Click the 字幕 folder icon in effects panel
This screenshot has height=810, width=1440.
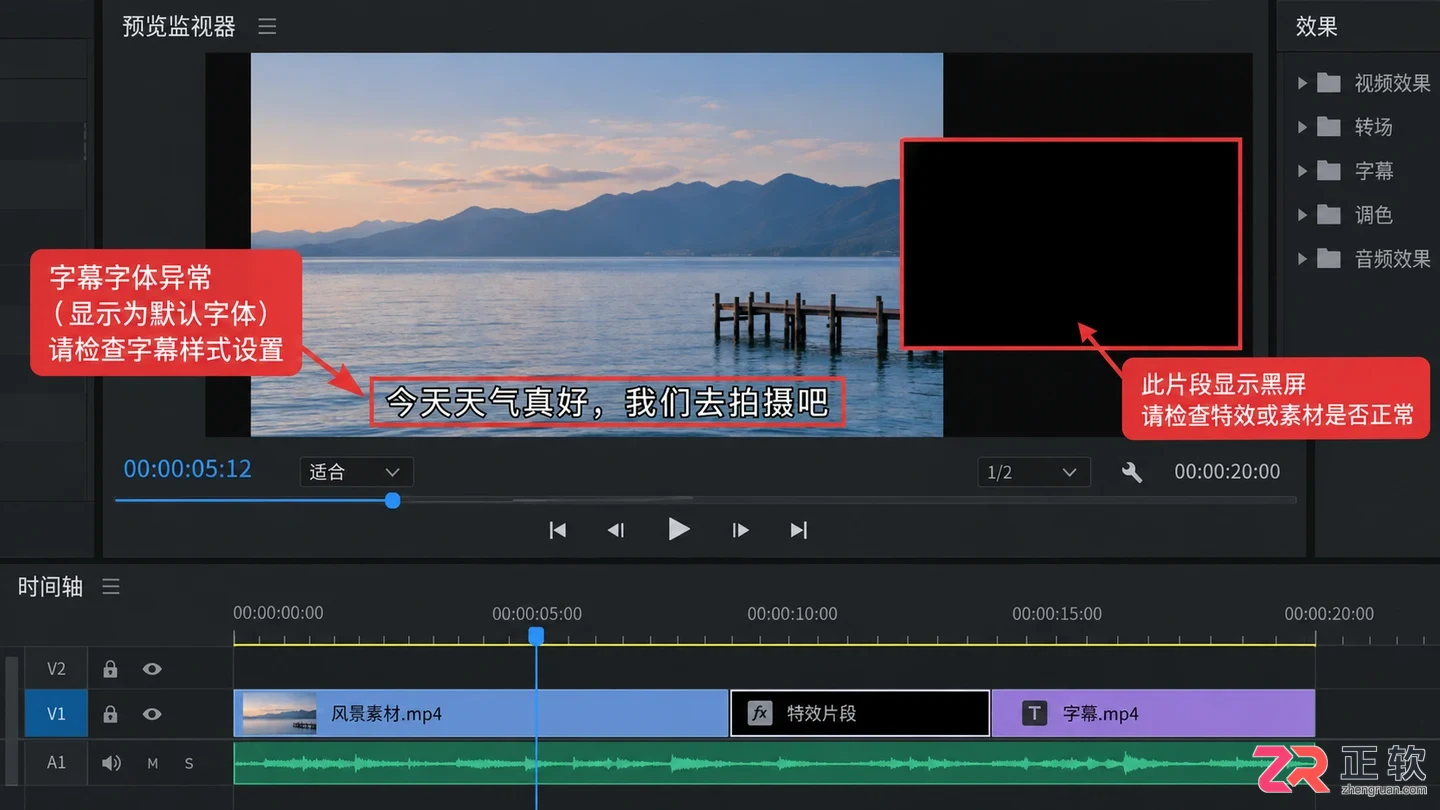point(1329,171)
